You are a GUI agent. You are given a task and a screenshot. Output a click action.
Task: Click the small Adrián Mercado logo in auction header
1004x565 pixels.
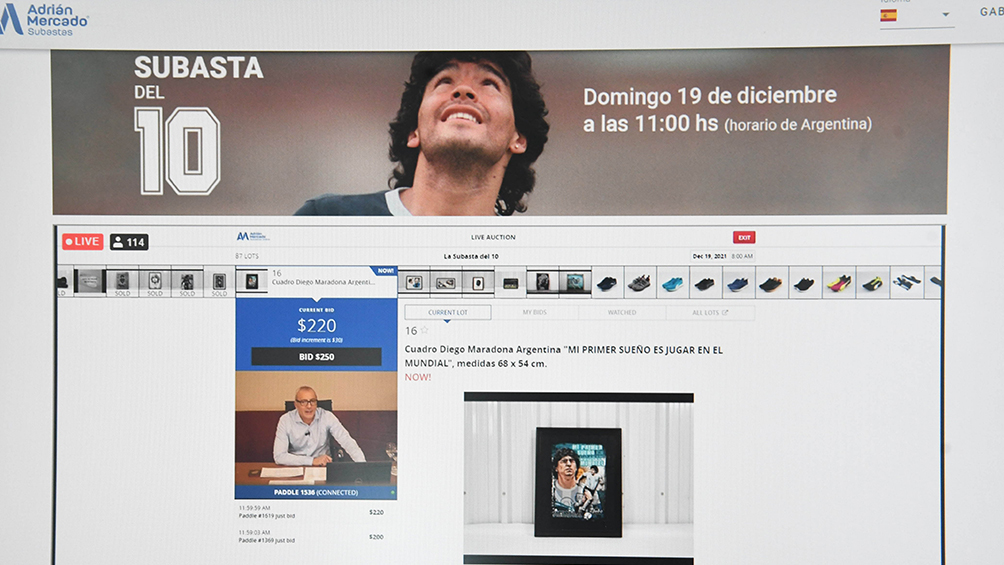click(x=253, y=237)
